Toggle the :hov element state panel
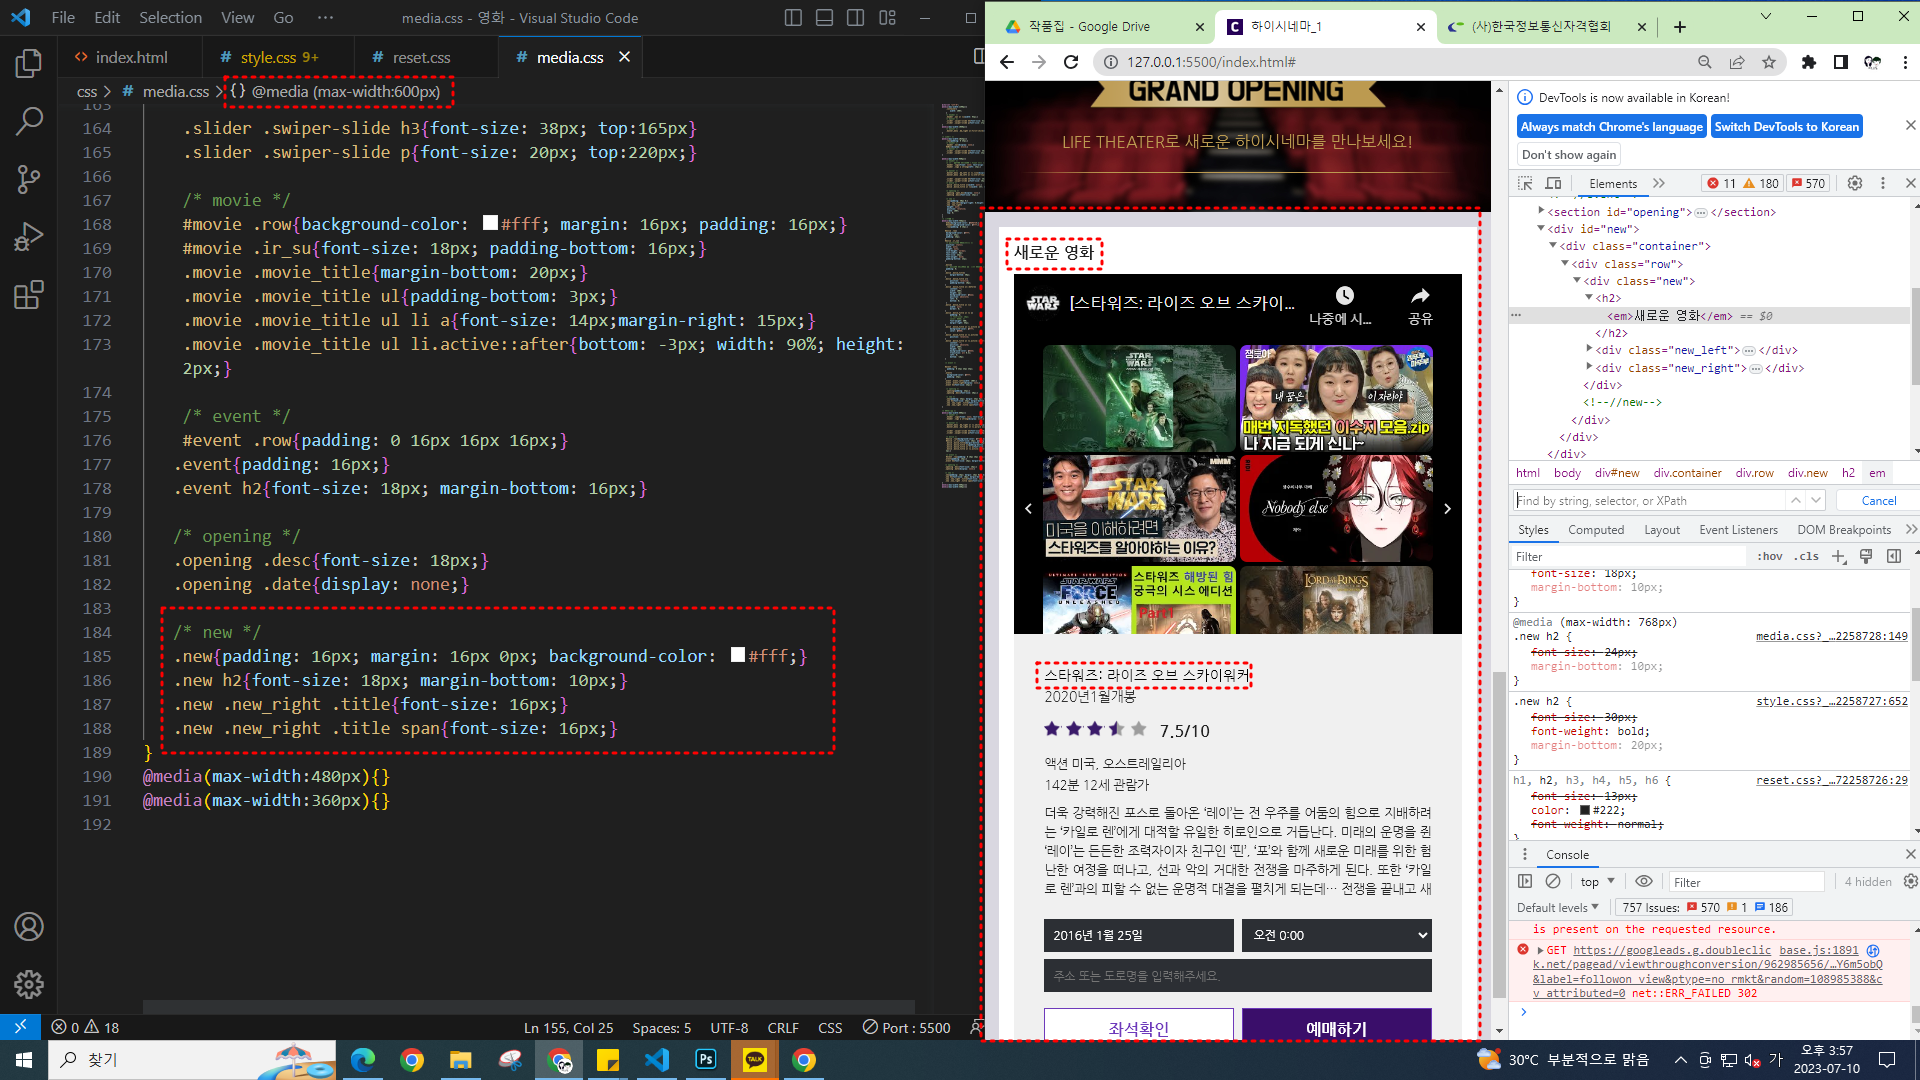 pyautogui.click(x=1769, y=556)
